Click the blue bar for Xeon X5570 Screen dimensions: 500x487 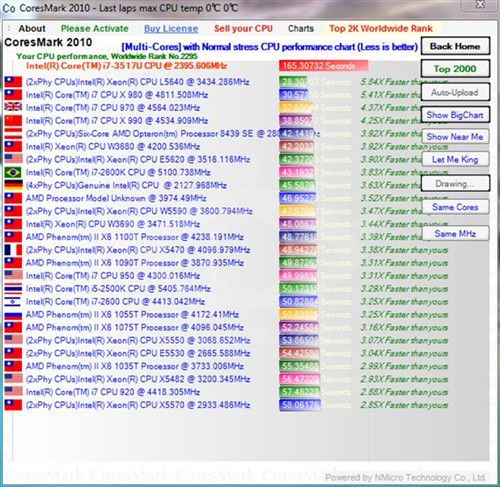300,405
